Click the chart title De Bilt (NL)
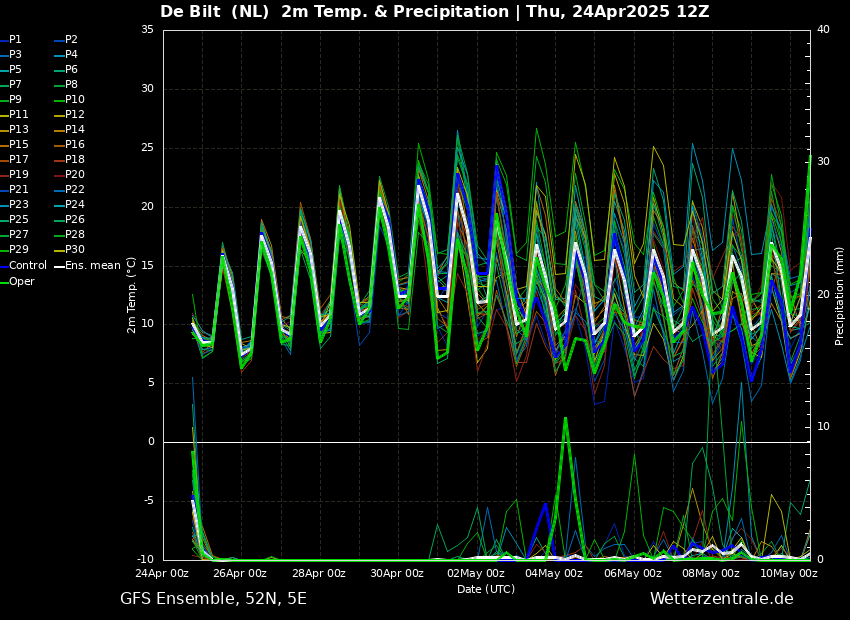Viewport: 850px width, 620px height. point(215,12)
